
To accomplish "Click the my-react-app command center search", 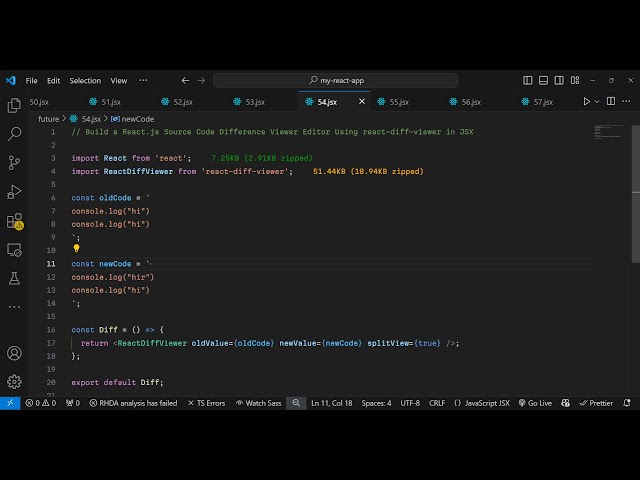I will click(x=340, y=80).
